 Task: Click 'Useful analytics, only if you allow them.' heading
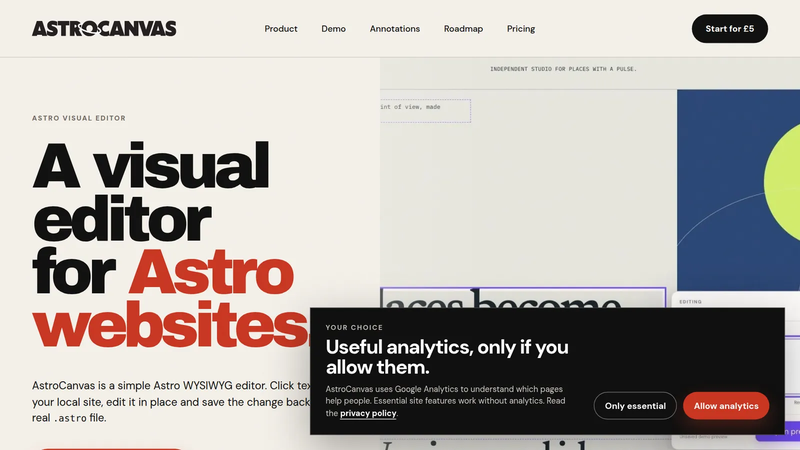447,357
